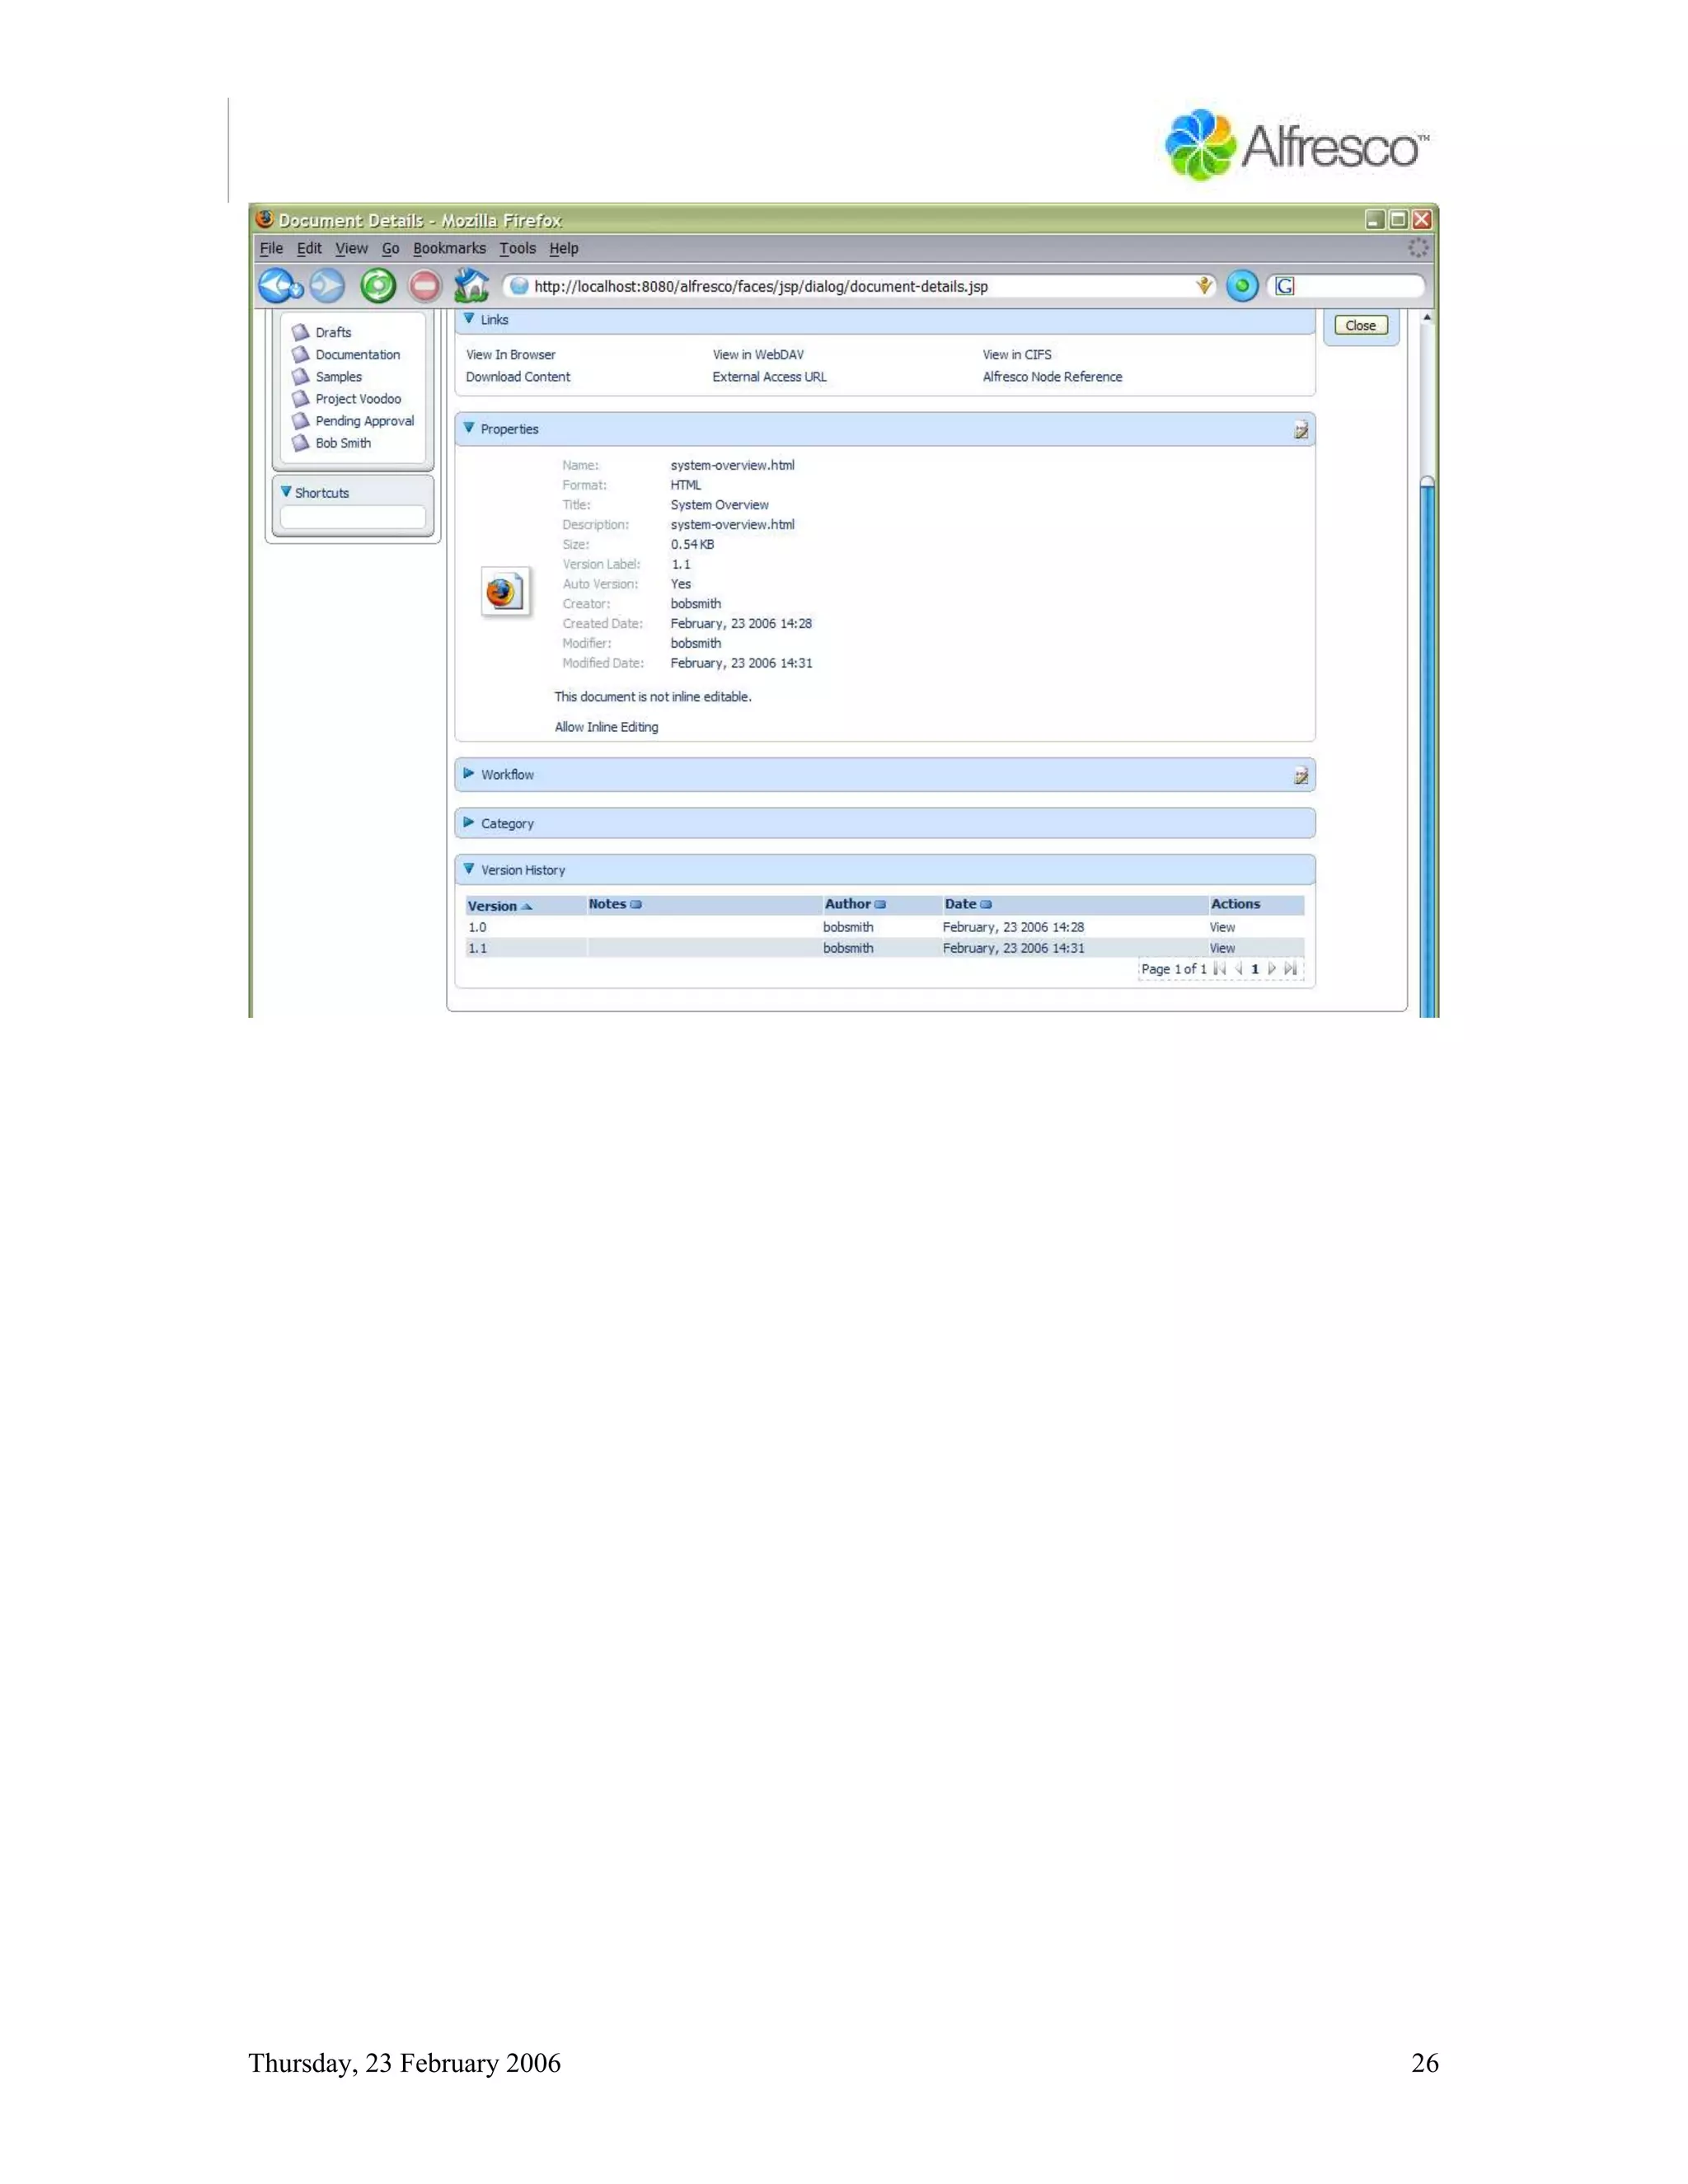Click the browser Back arrow button
The image size is (1688, 2184).
277,286
